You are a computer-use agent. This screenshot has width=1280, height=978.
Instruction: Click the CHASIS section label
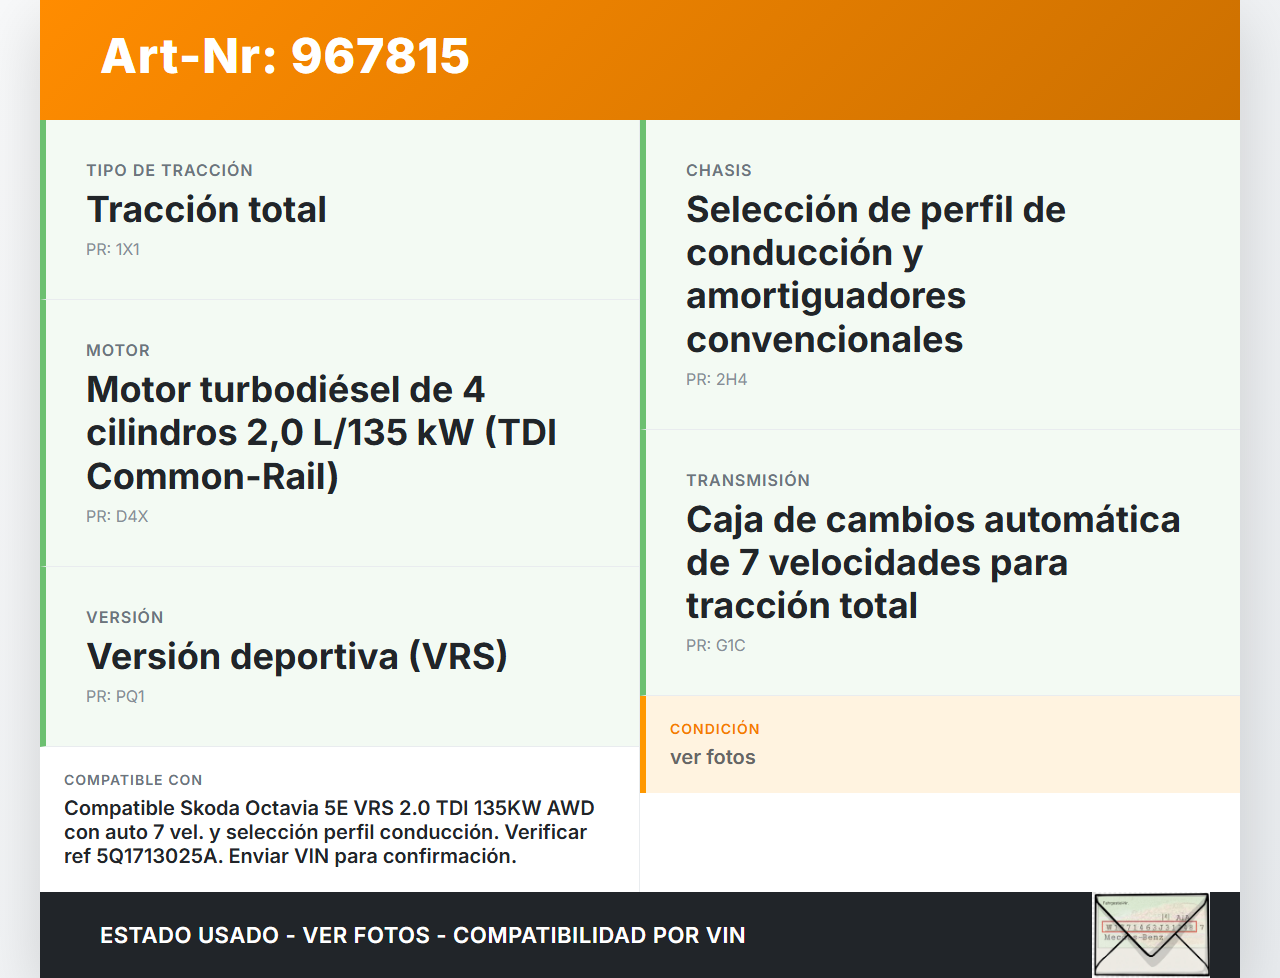(x=718, y=171)
